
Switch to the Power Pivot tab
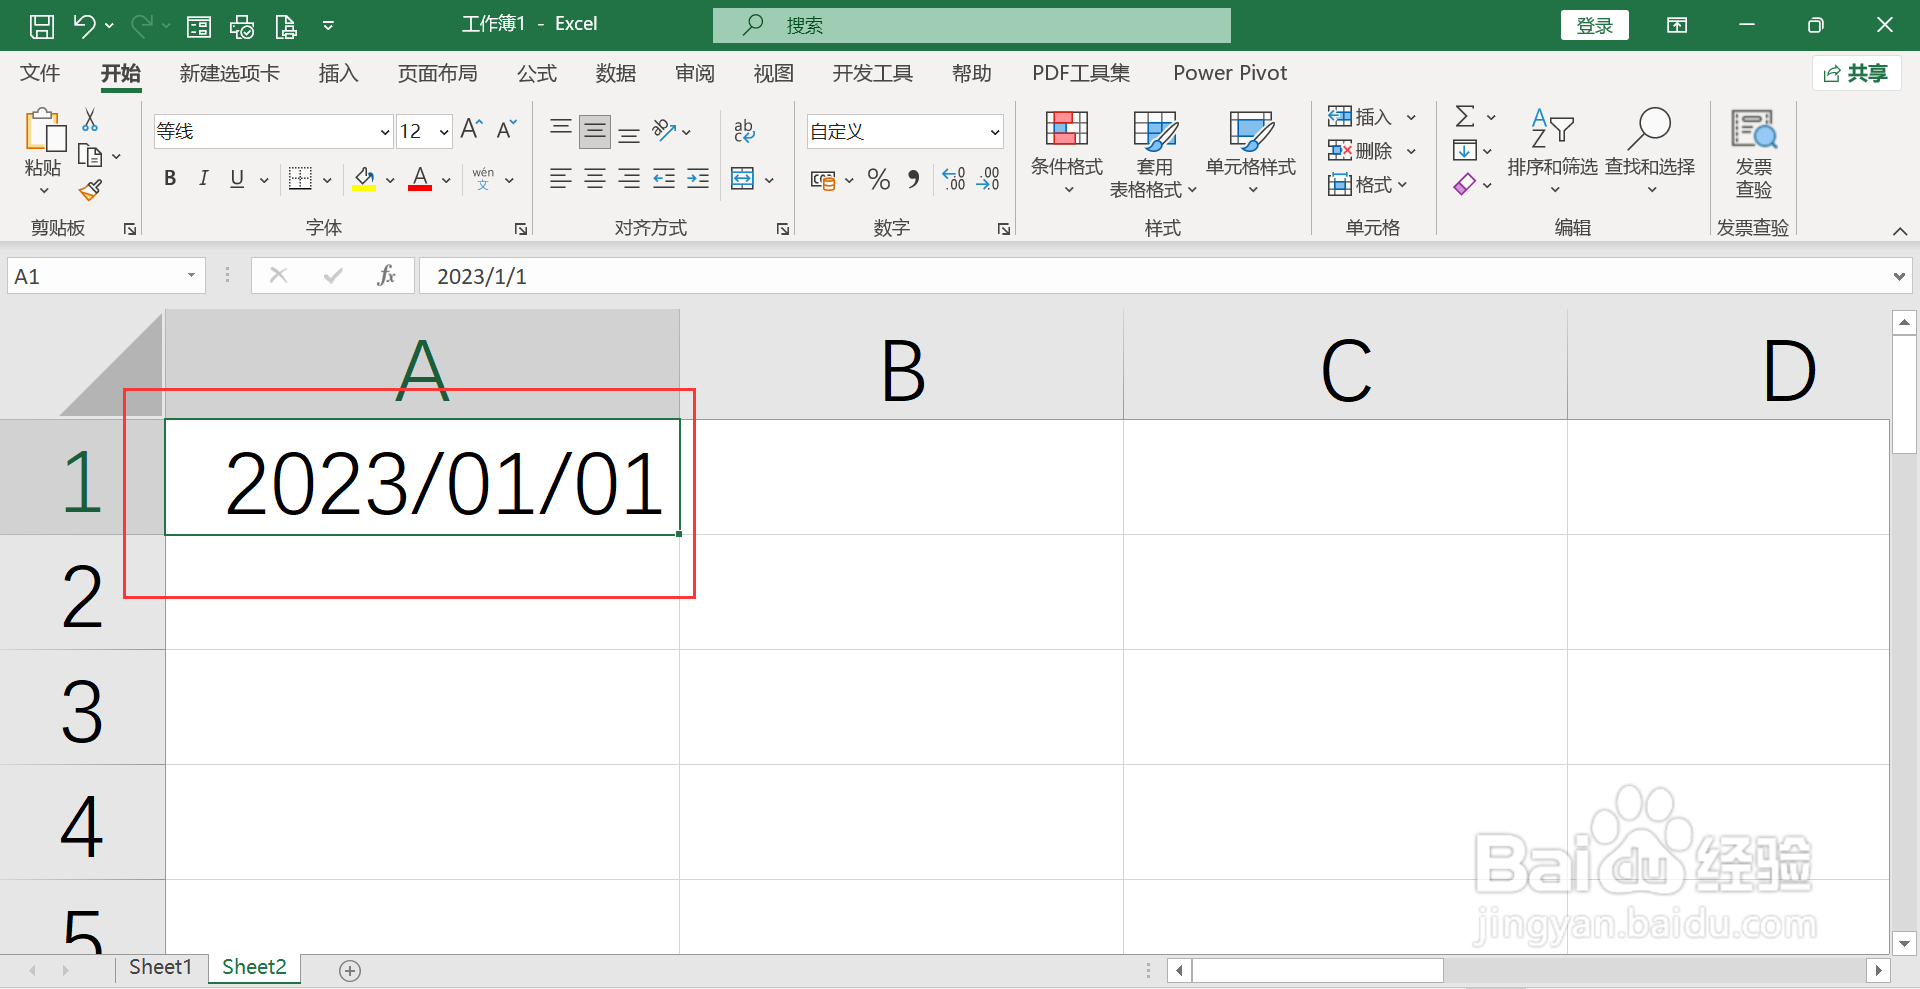coord(1230,73)
